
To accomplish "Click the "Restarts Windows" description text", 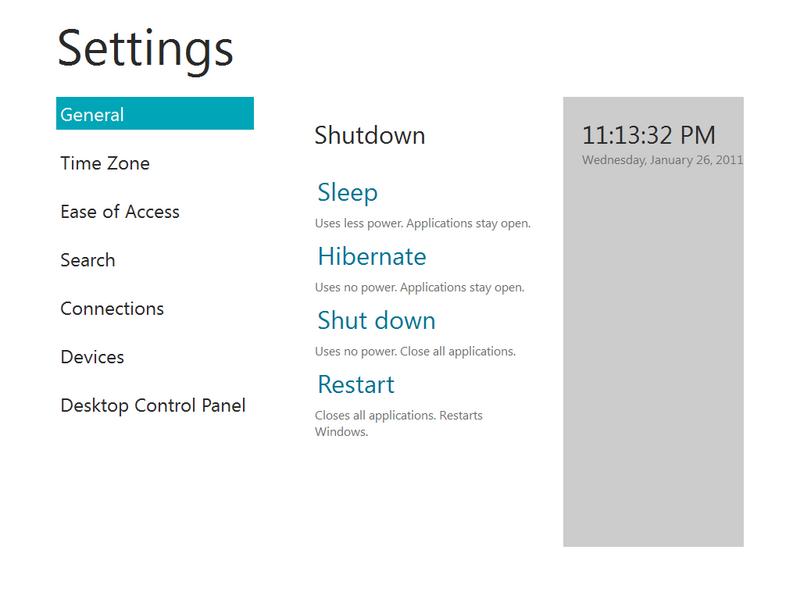I will (x=398, y=424).
